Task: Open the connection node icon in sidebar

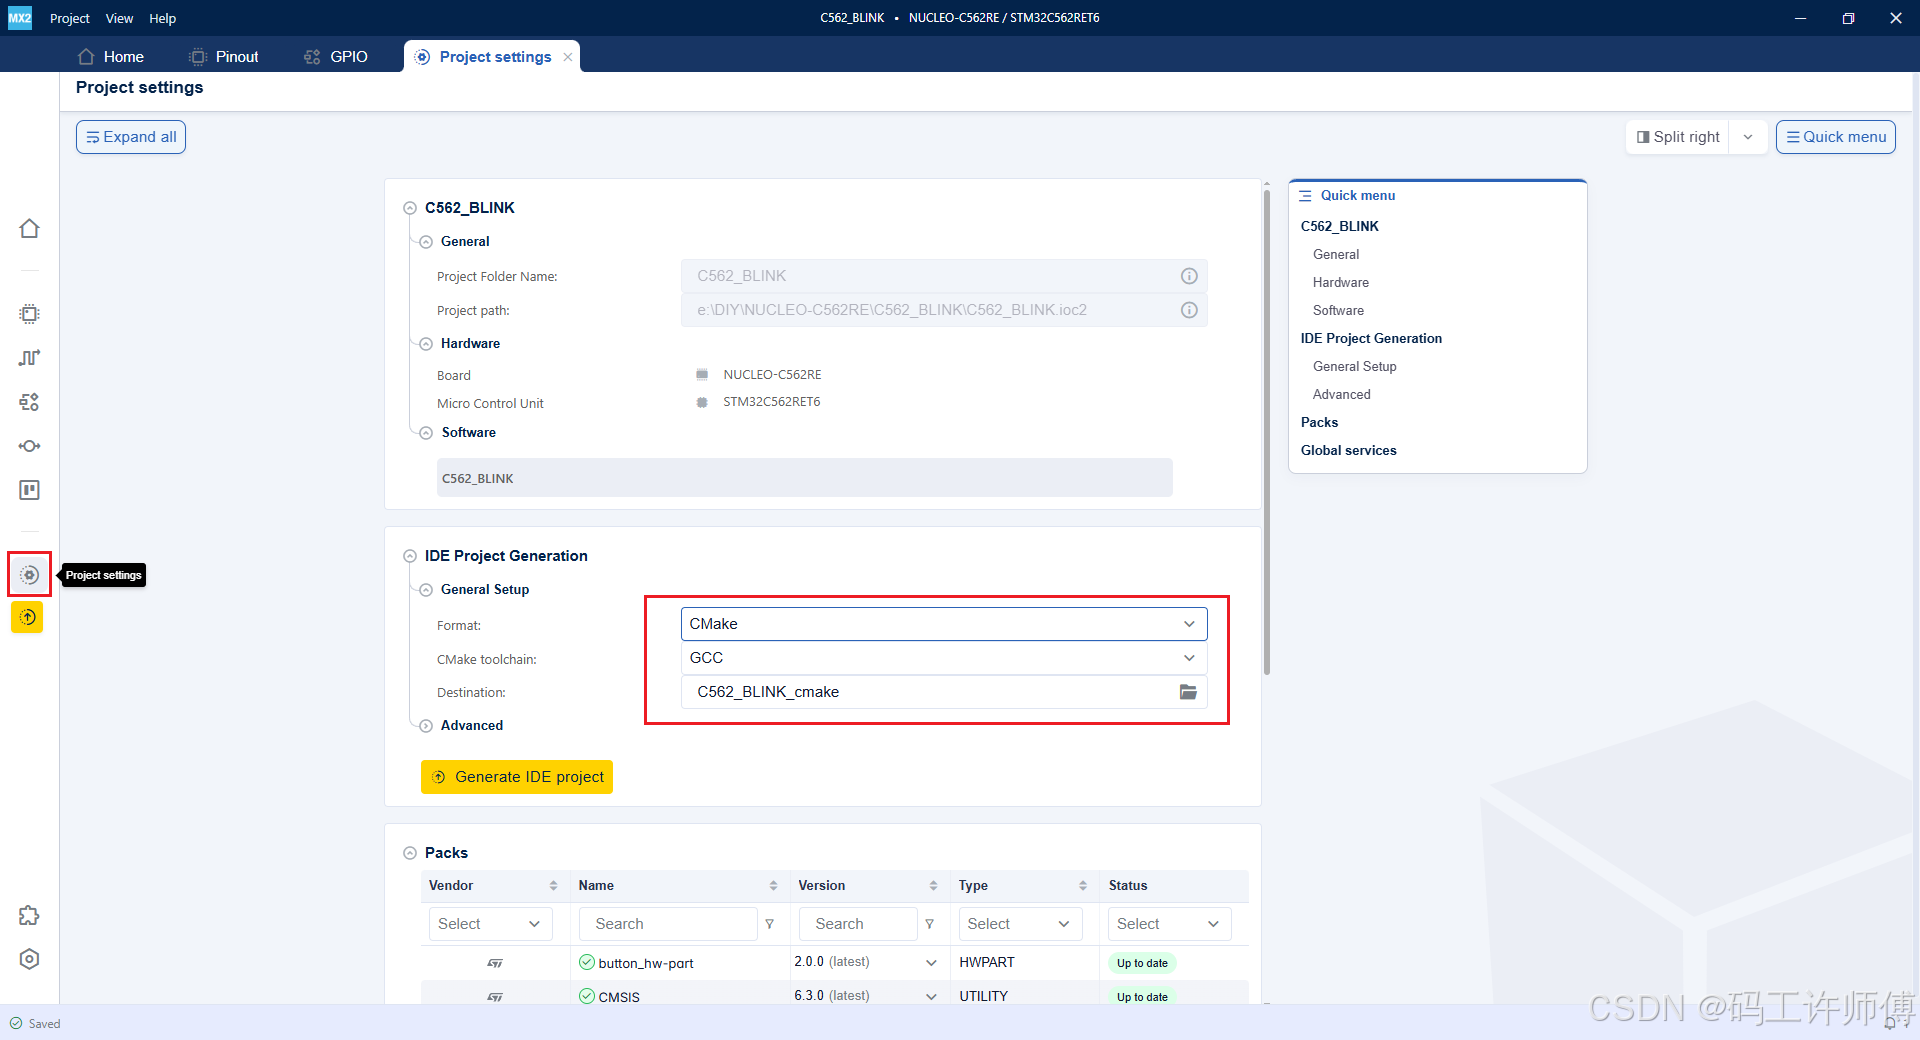Action: click(x=29, y=446)
